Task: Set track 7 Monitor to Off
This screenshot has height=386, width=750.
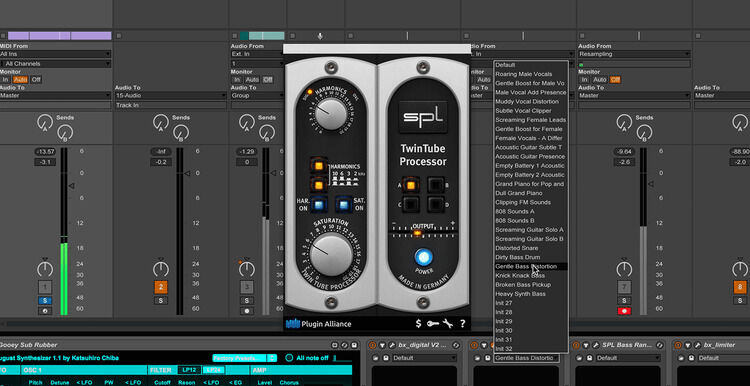Action: tap(615, 79)
